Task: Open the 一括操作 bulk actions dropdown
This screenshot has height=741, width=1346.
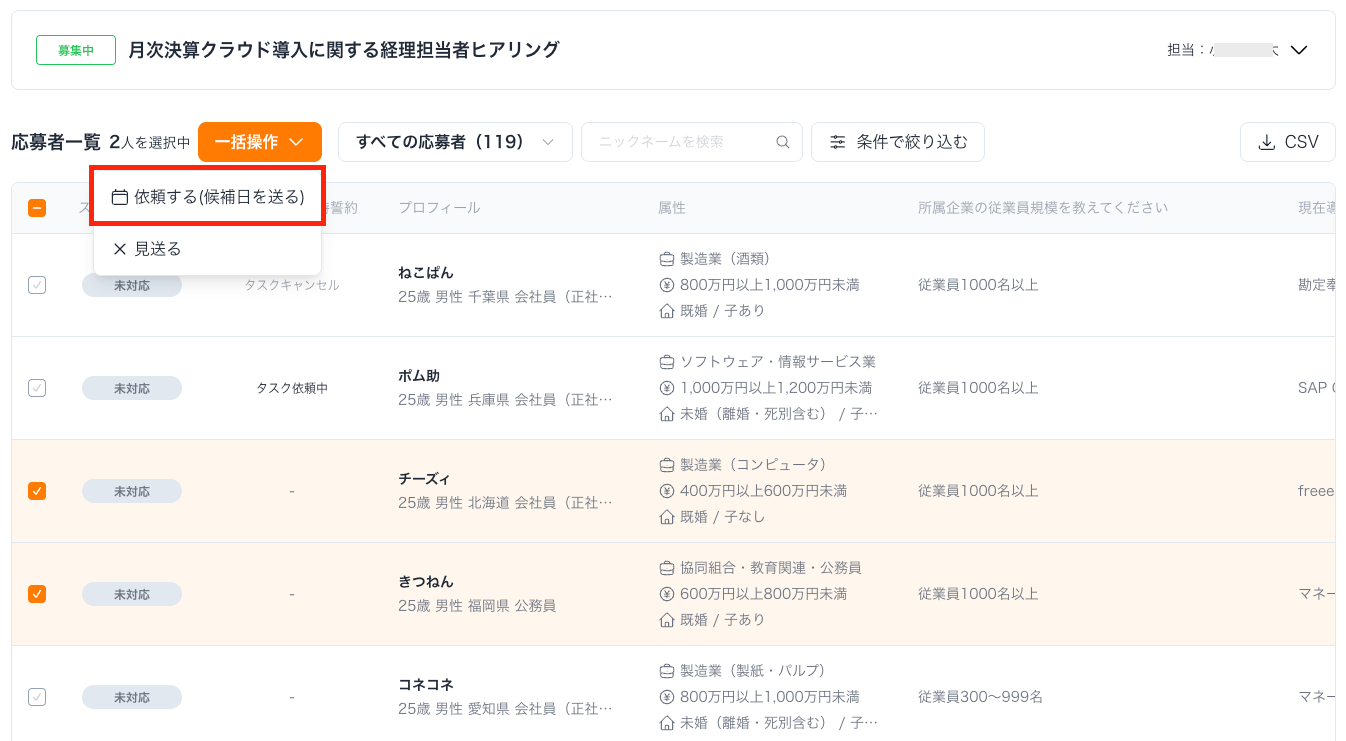Action: pyautogui.click(x=259, y=142)
